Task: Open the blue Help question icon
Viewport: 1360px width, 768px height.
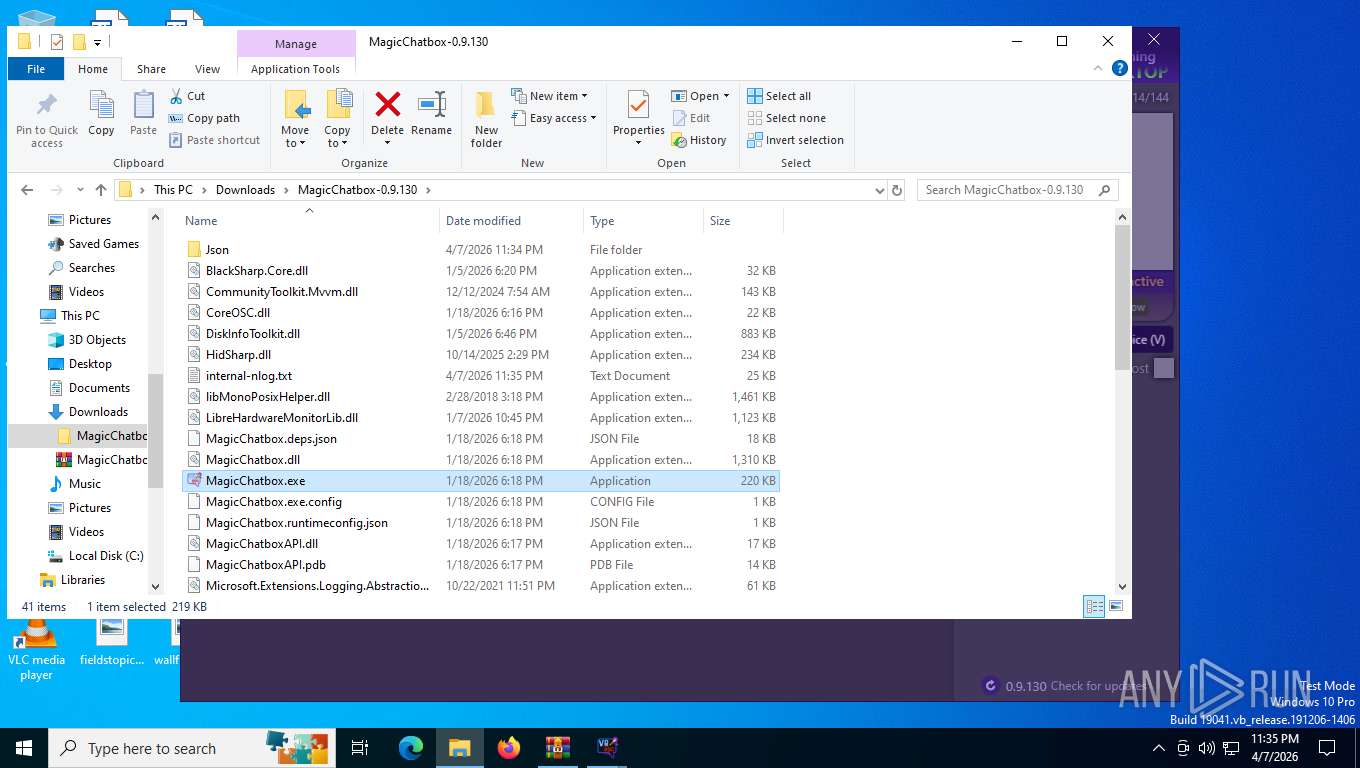Action: coord(1120,69)
